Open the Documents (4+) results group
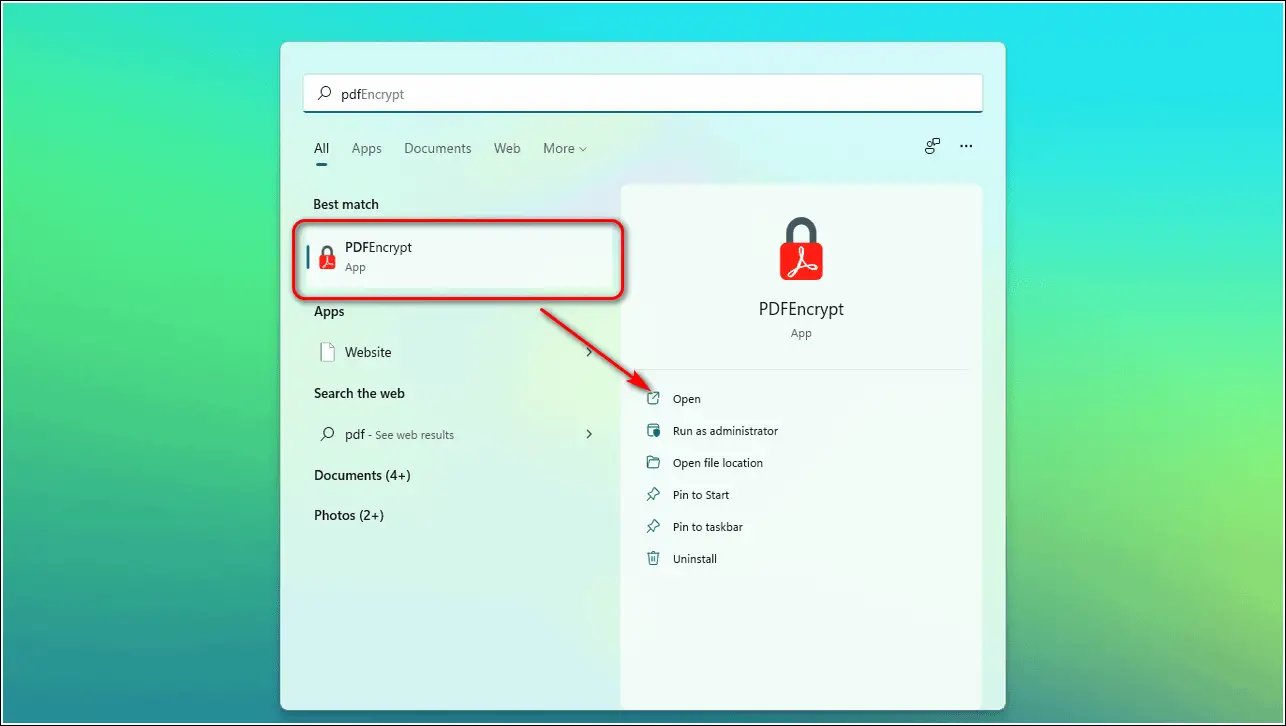This screenshot has height=726, width=1286. tap(362, 475)
